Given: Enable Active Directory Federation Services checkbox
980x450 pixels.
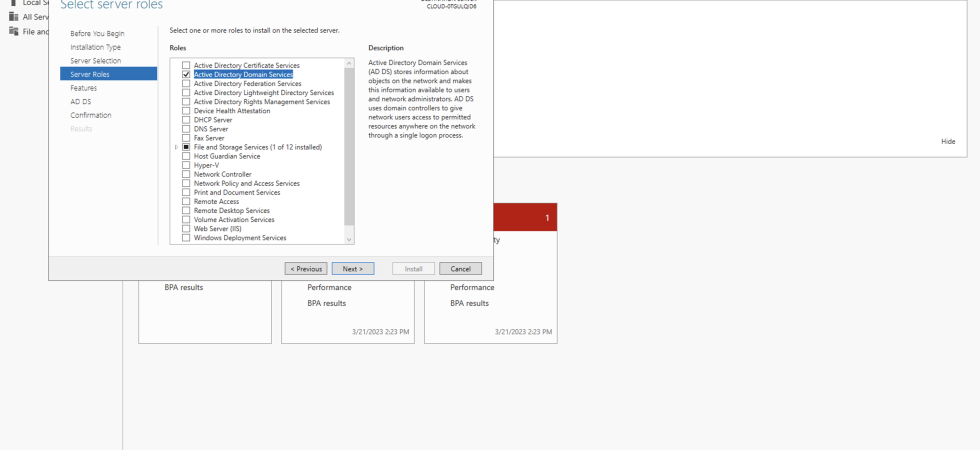Looking at the screenshot, I should pyautogui.click(x=186, y=83).
